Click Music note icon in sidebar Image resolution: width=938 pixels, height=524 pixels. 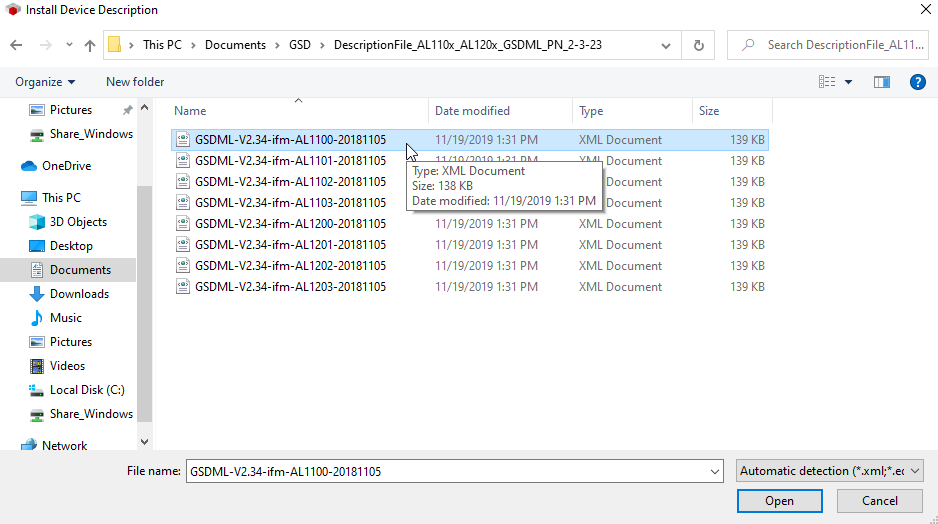coord(36,318)
